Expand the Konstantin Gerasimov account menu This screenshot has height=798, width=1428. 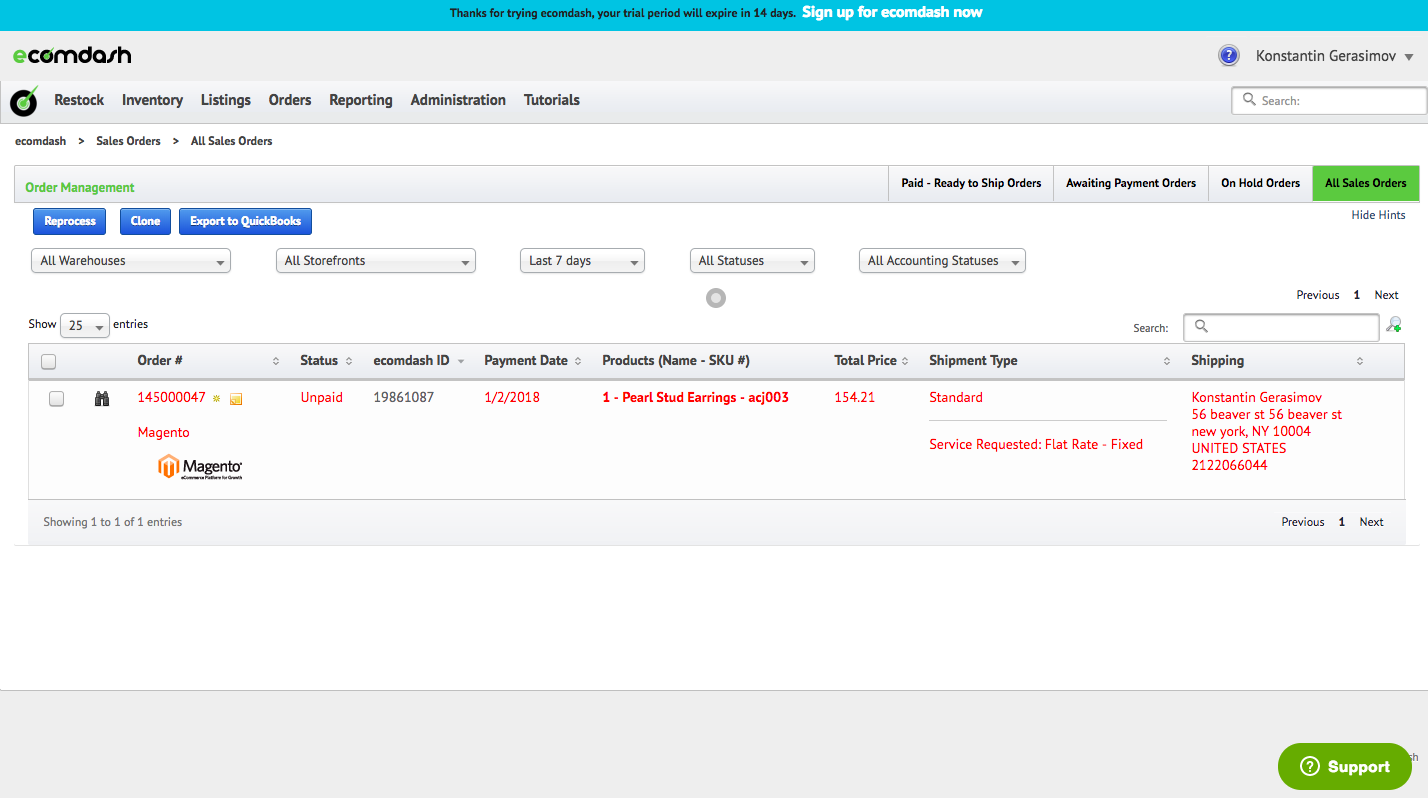pyautogui.click(x=1334, y=55)
